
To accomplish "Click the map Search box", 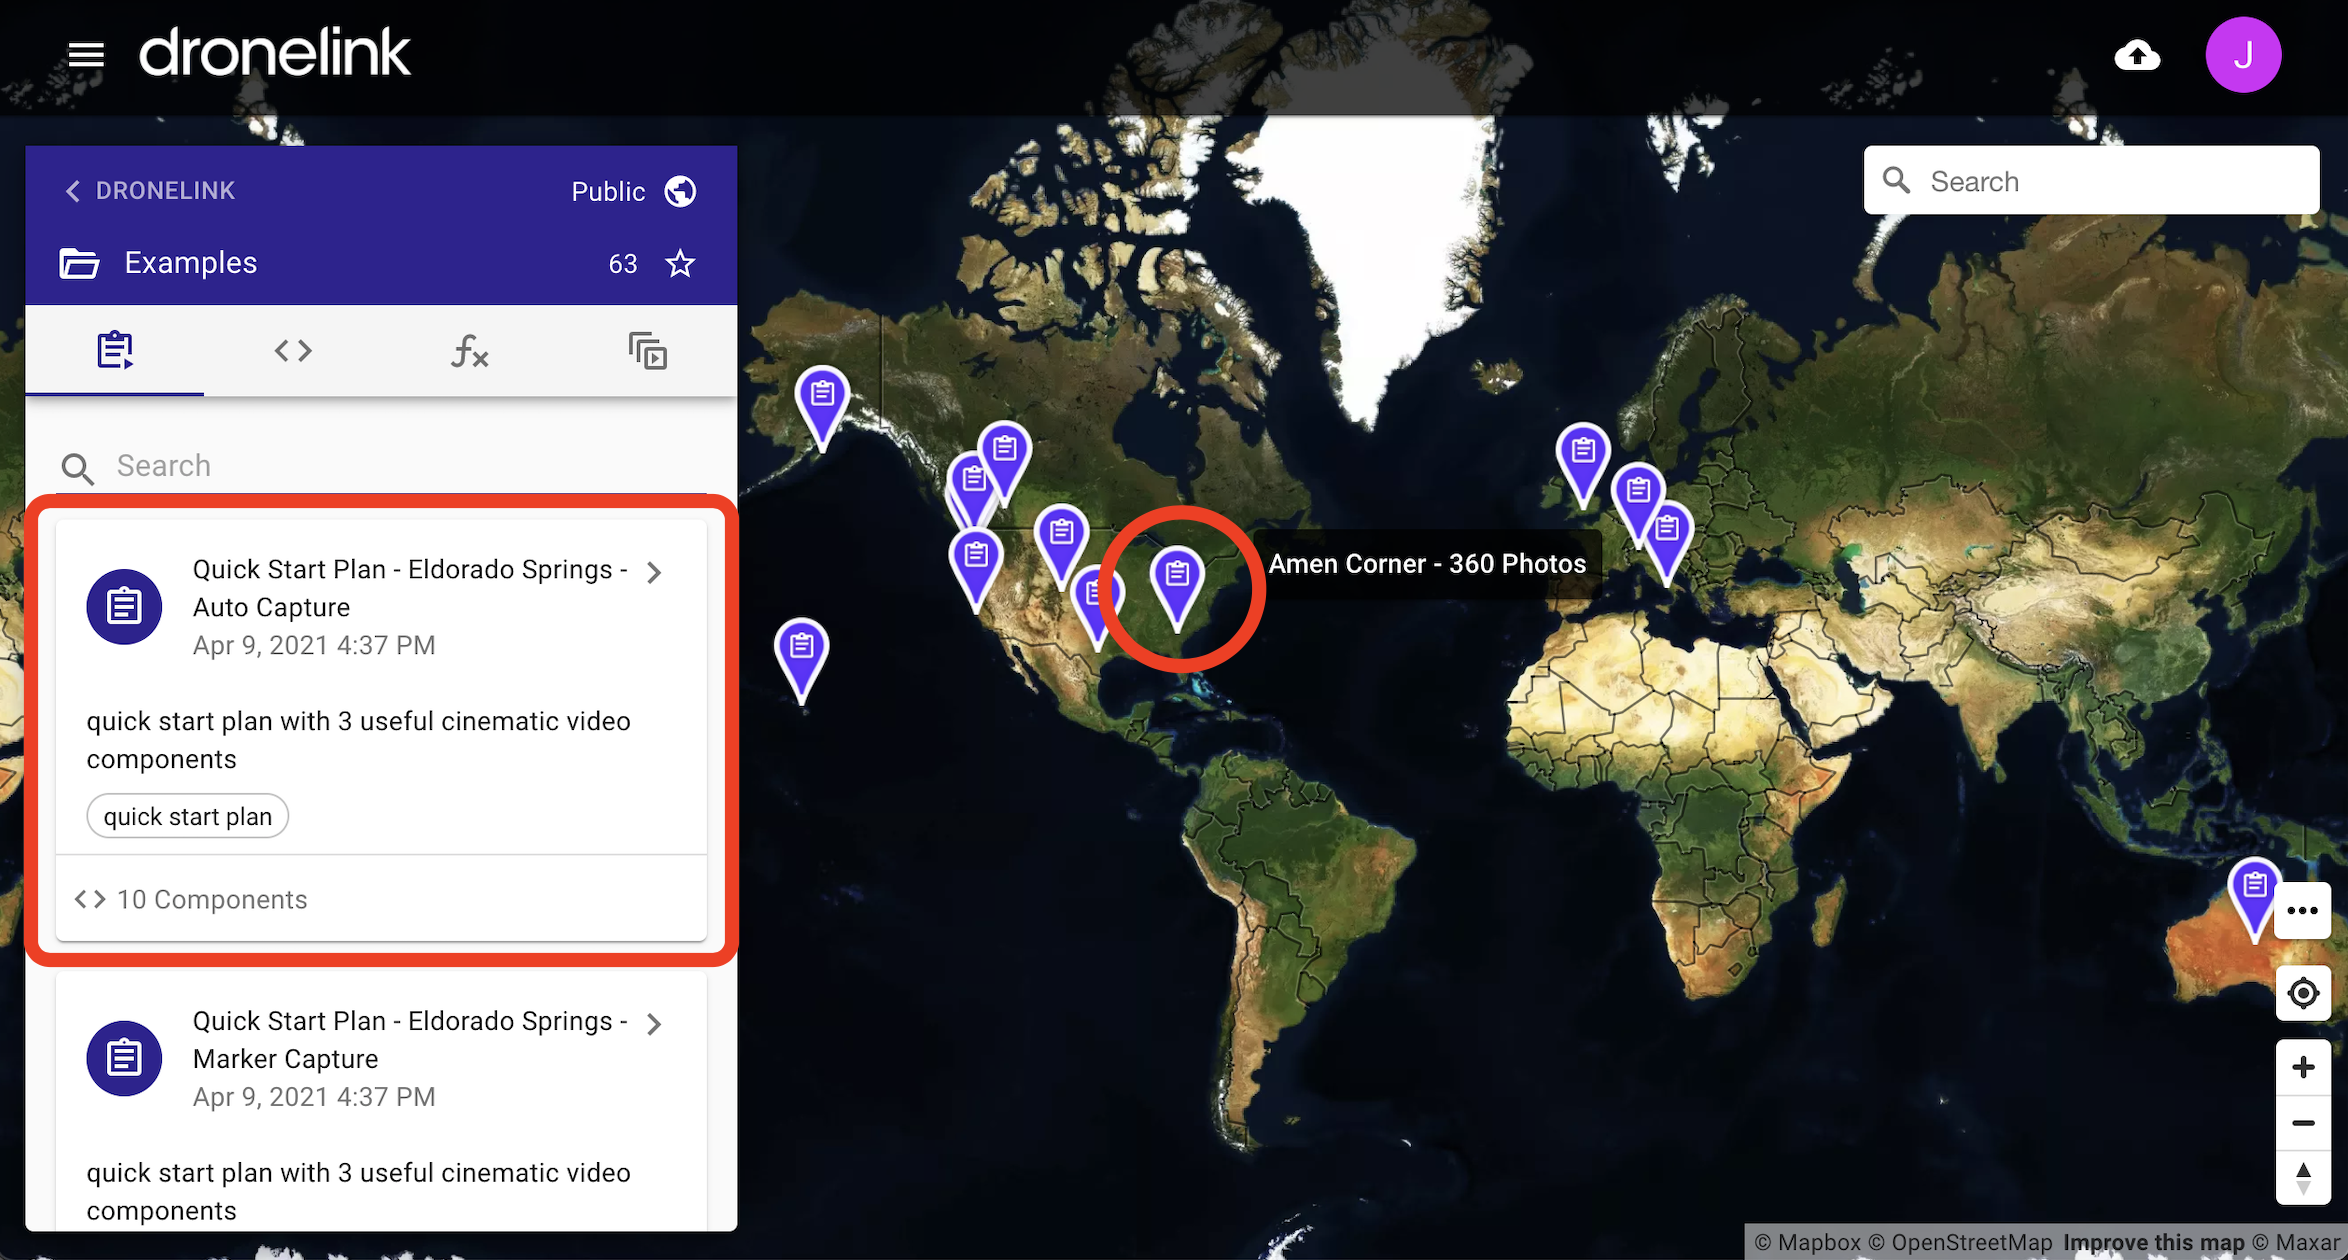I will [x=2091, y=181].
